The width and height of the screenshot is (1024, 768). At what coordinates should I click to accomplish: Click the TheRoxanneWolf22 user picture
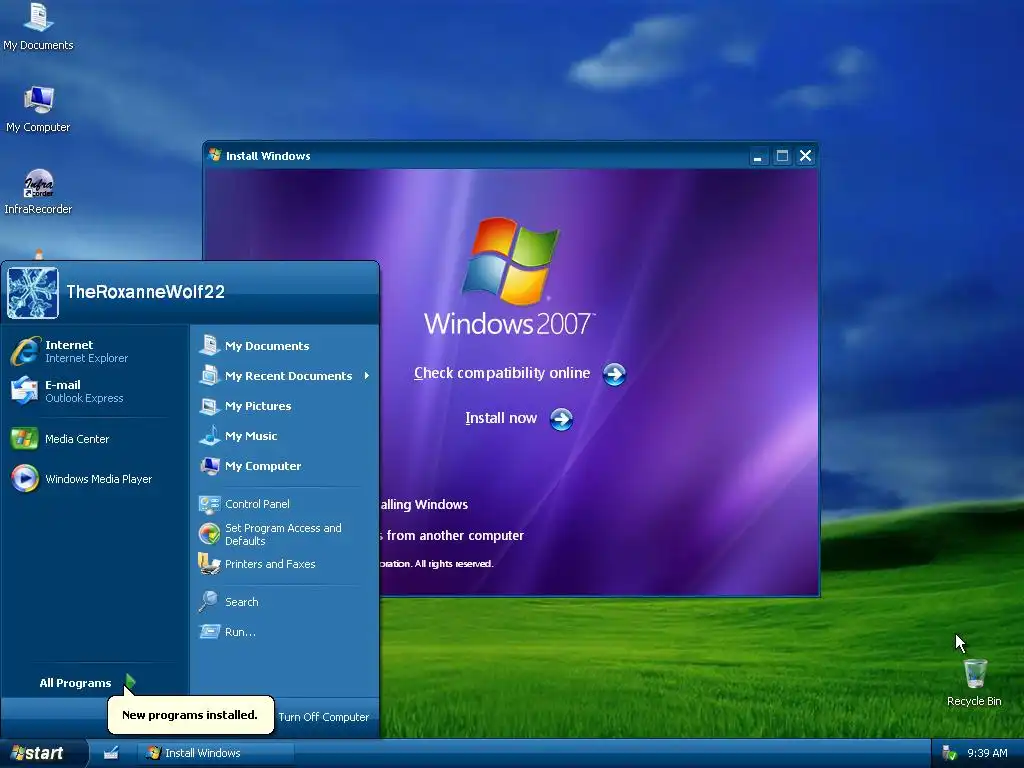click(33, 293)
